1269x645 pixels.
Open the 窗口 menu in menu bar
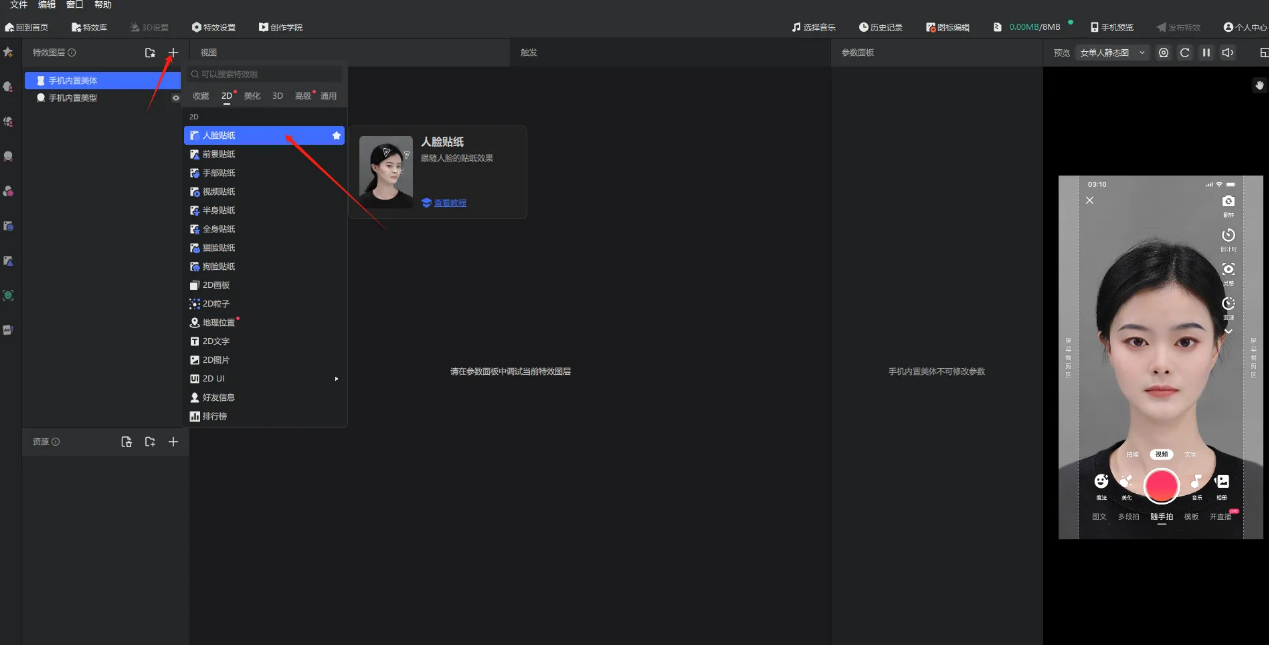pyautogui.click(x=75, y=5)
